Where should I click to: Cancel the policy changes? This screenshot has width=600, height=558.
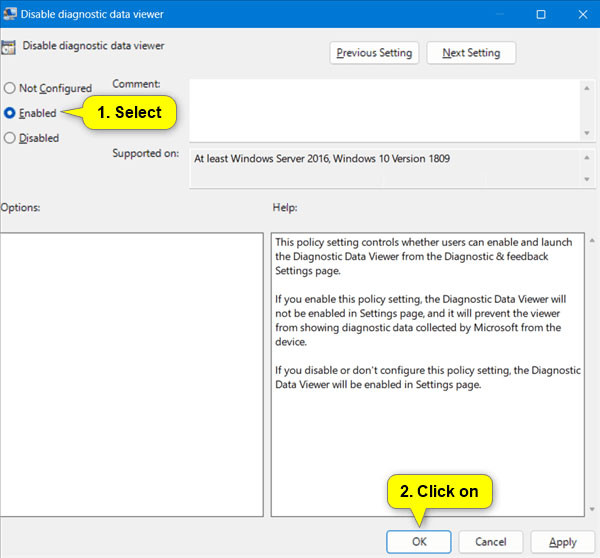point(490,541)
